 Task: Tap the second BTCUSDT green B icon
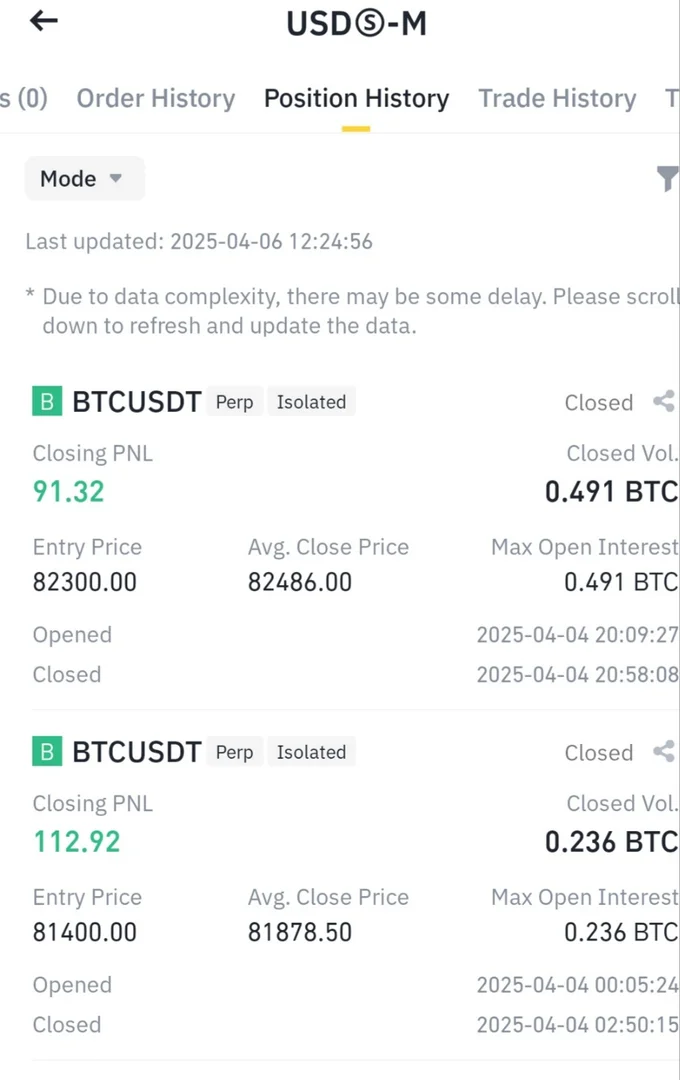coord(47,752)
